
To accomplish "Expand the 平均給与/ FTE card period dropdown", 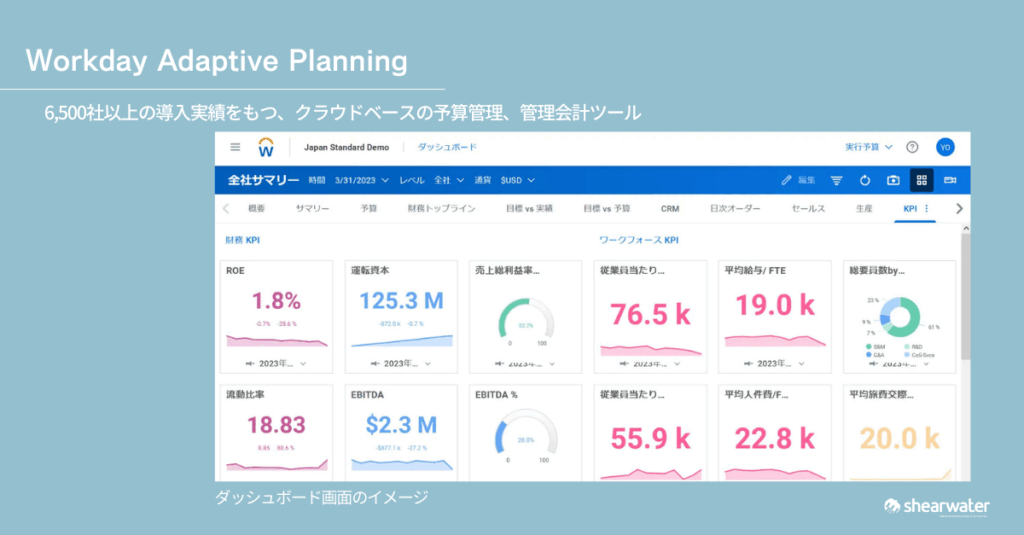I will pyautogui.click(x=774, y=363).
